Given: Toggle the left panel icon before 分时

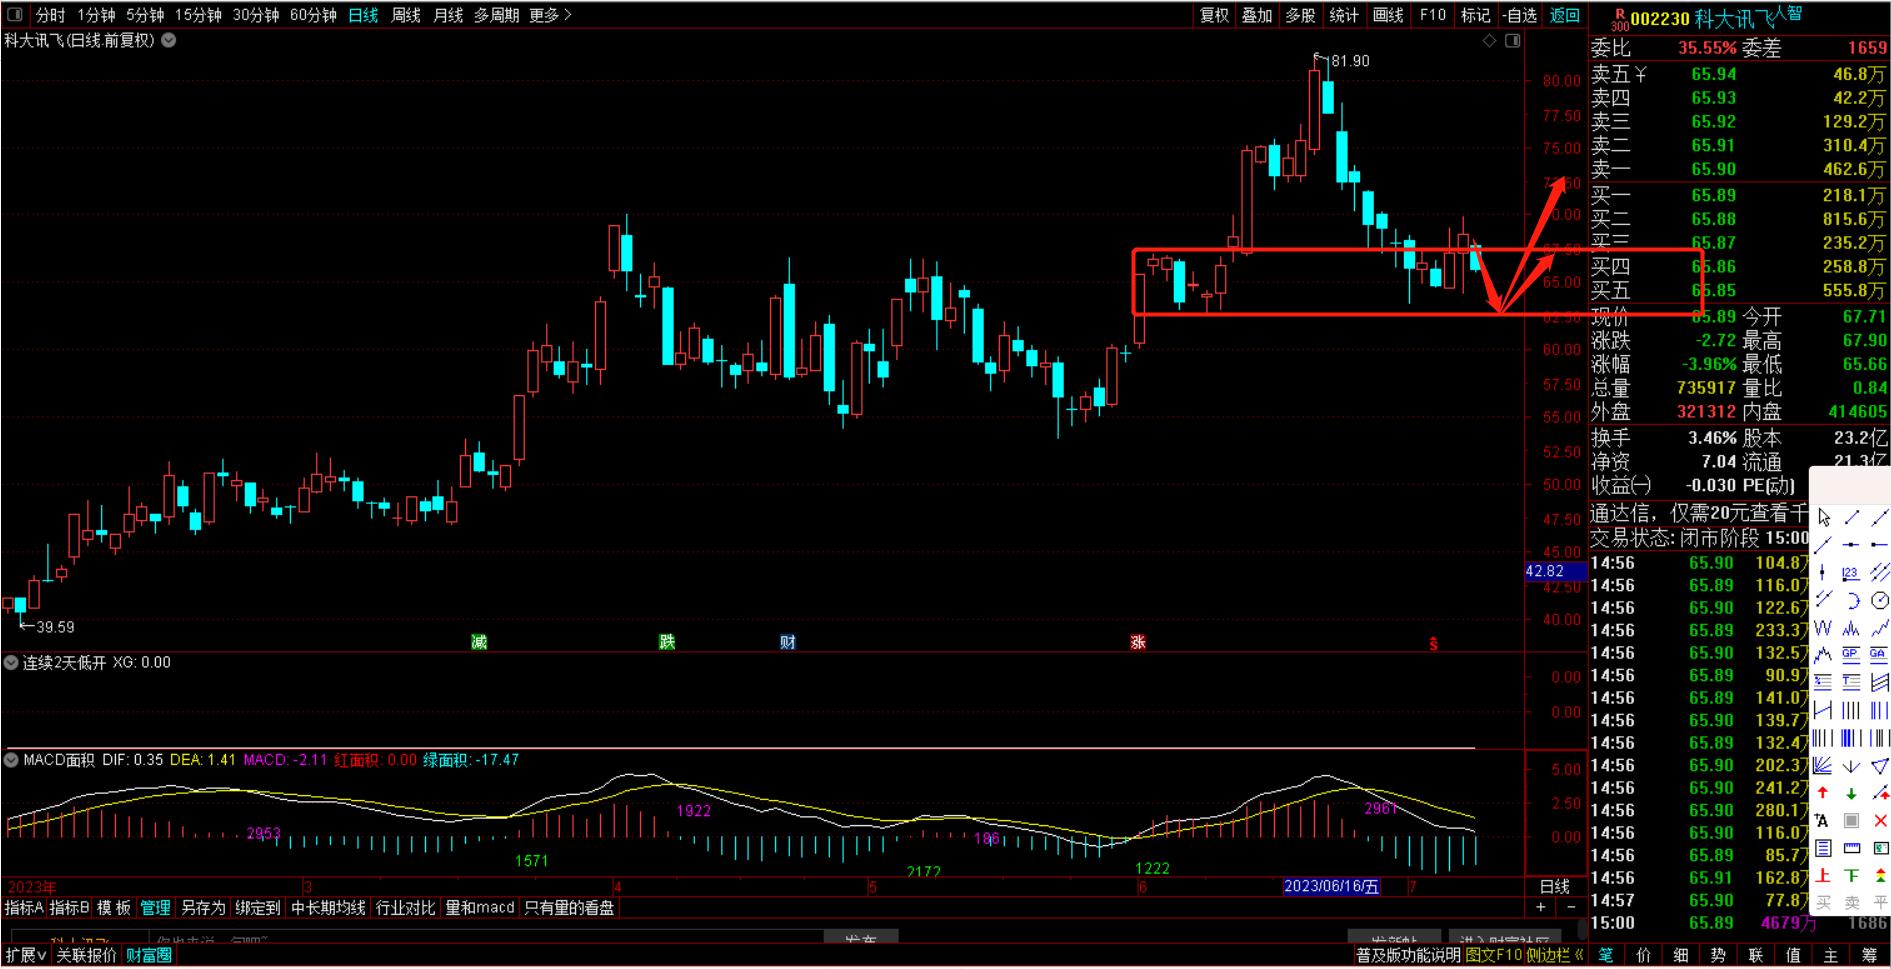Looking at the screenshot, I should (15, 15).
